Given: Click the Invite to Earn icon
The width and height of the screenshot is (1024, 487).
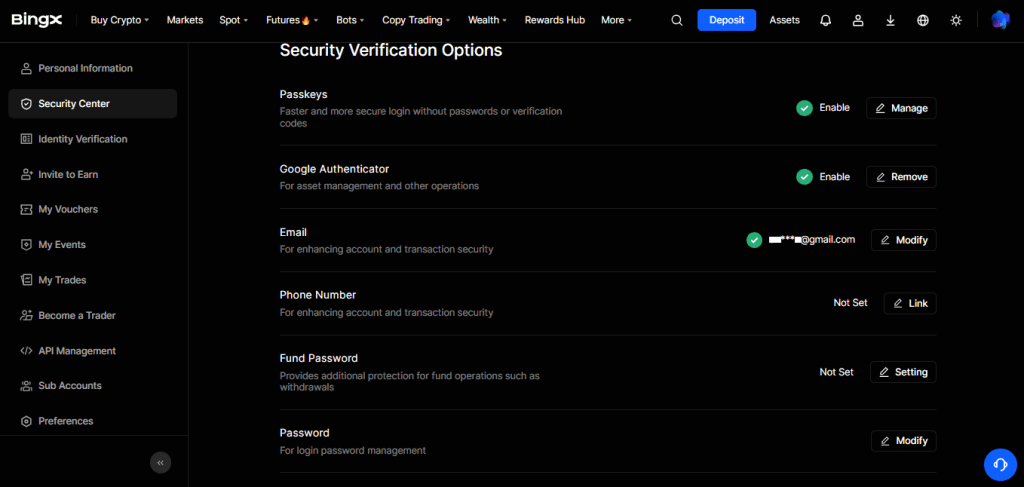Looking at the screenshot, I should pyautogui.click(x=26, y=174).
